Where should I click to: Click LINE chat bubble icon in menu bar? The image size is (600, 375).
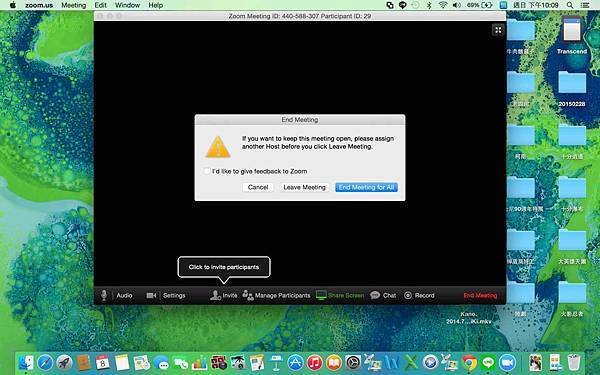[403, 5]
